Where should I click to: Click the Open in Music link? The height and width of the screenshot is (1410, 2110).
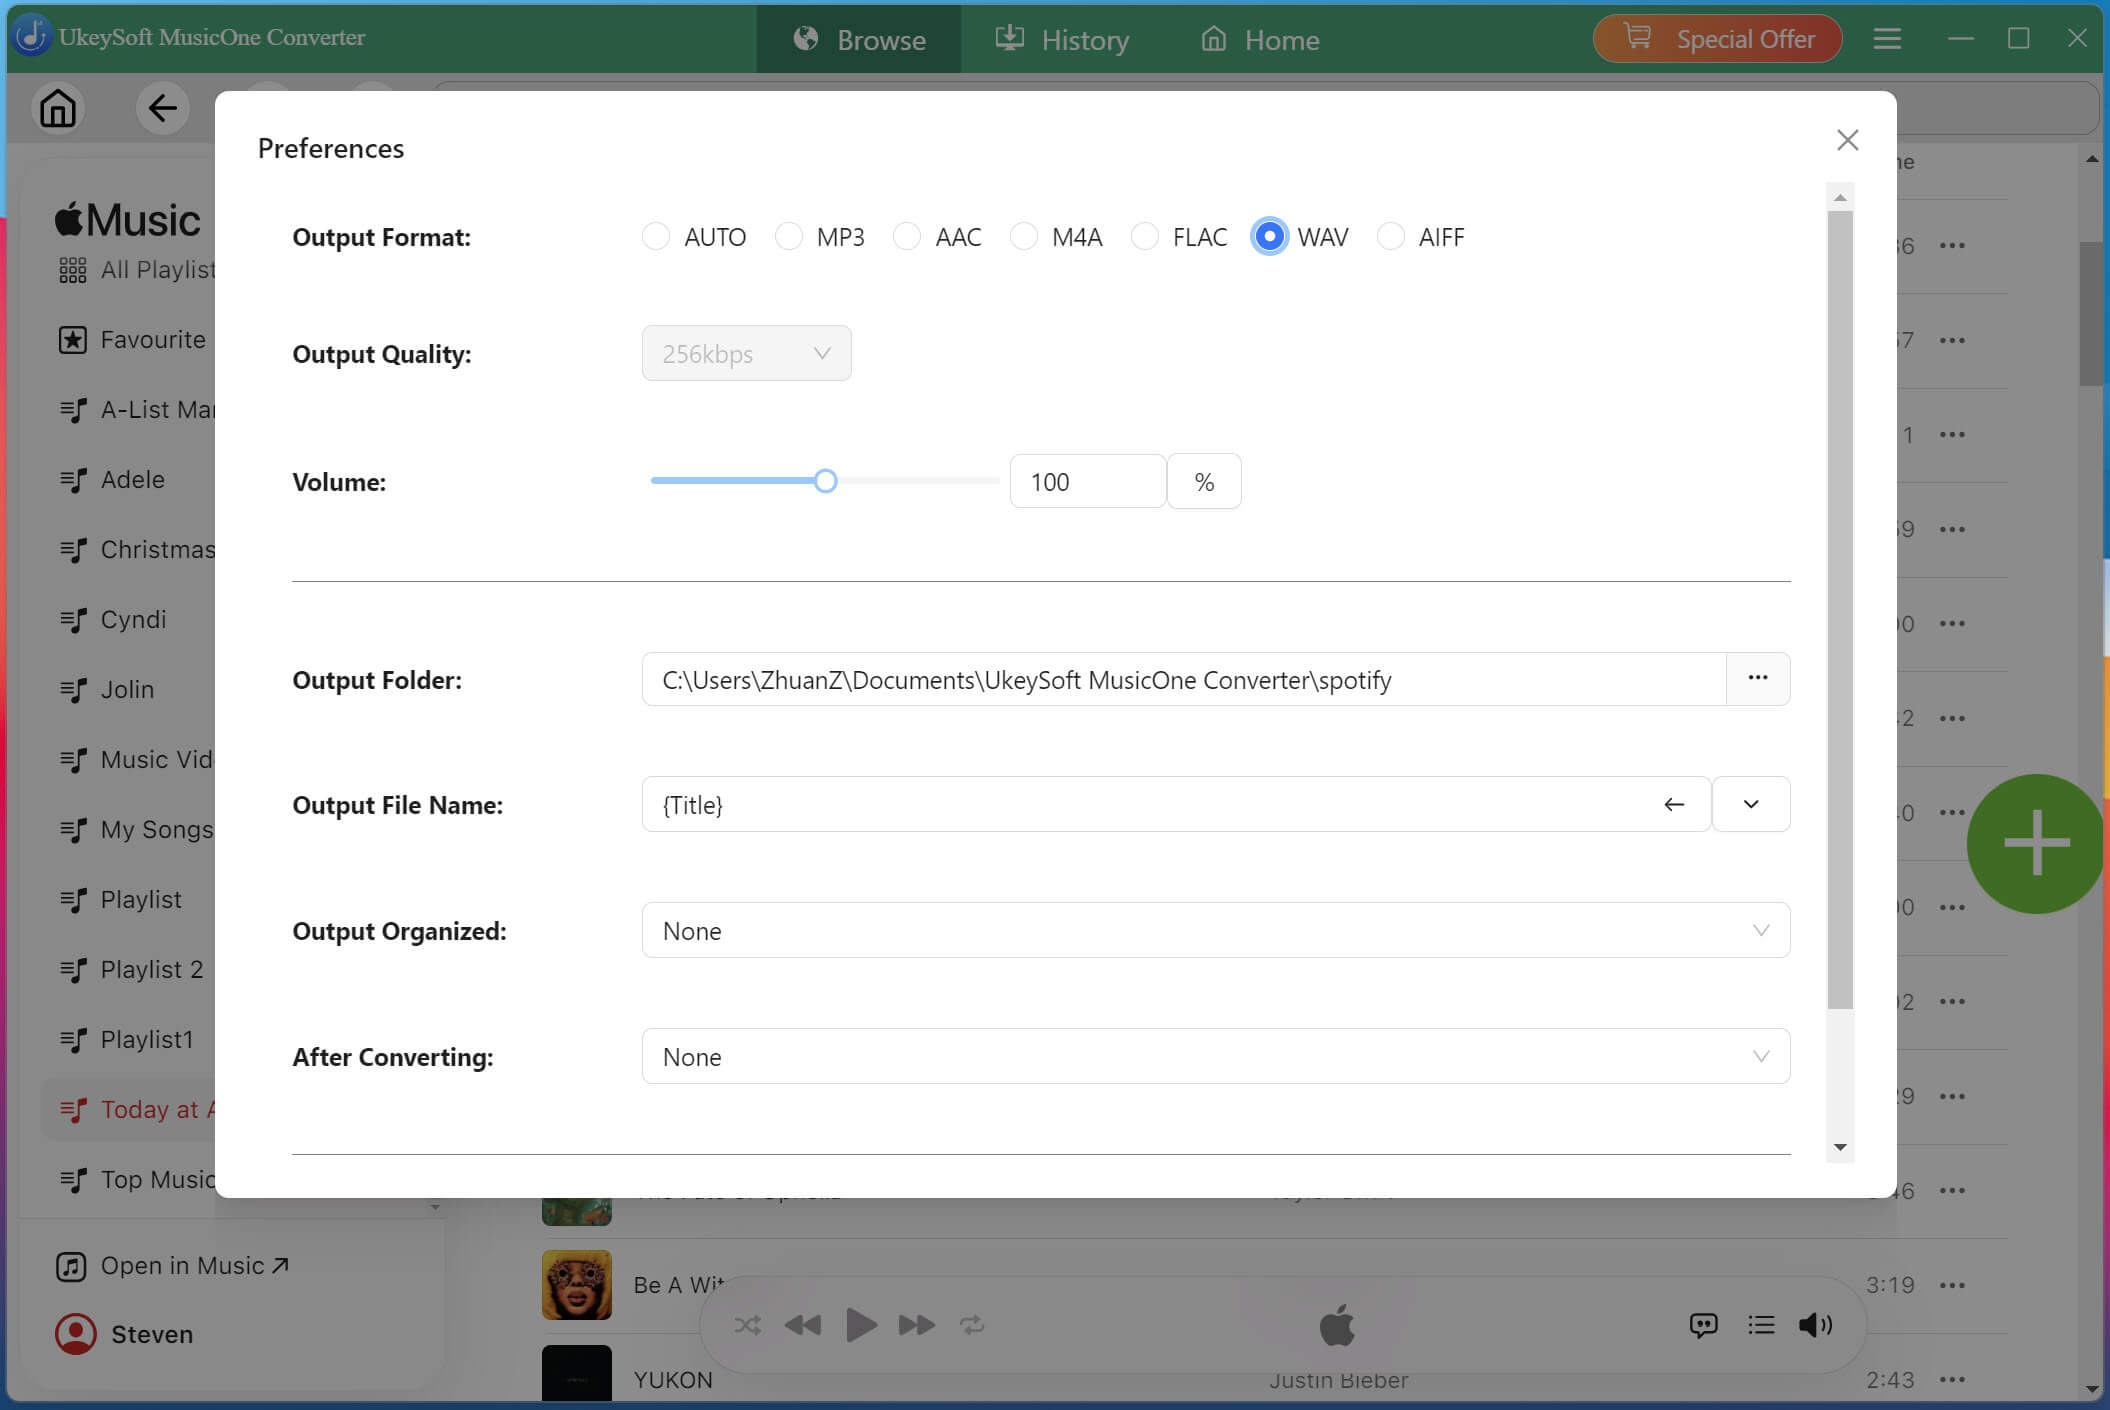coord(172,1265)
